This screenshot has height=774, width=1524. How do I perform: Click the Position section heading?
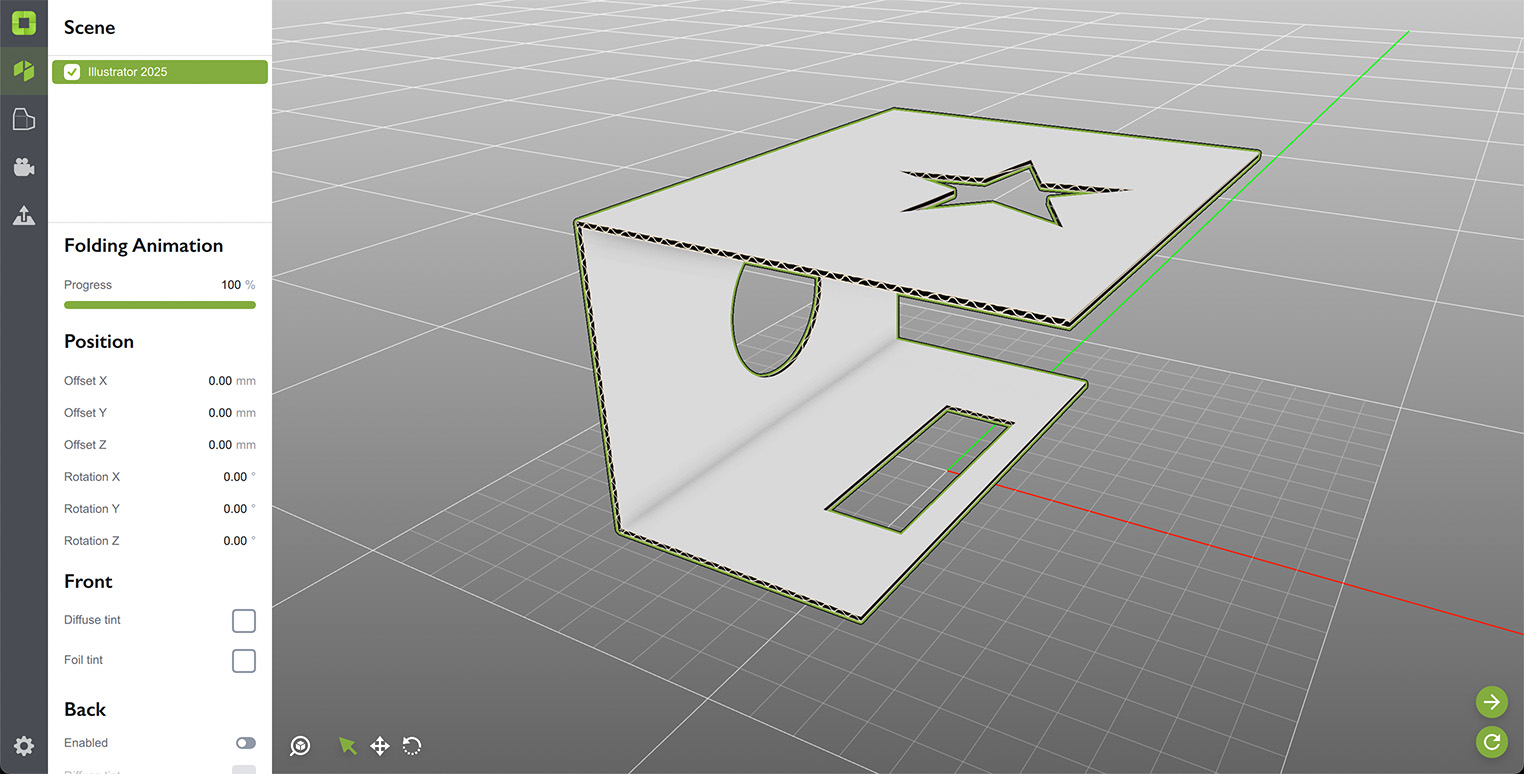(99, 341)
